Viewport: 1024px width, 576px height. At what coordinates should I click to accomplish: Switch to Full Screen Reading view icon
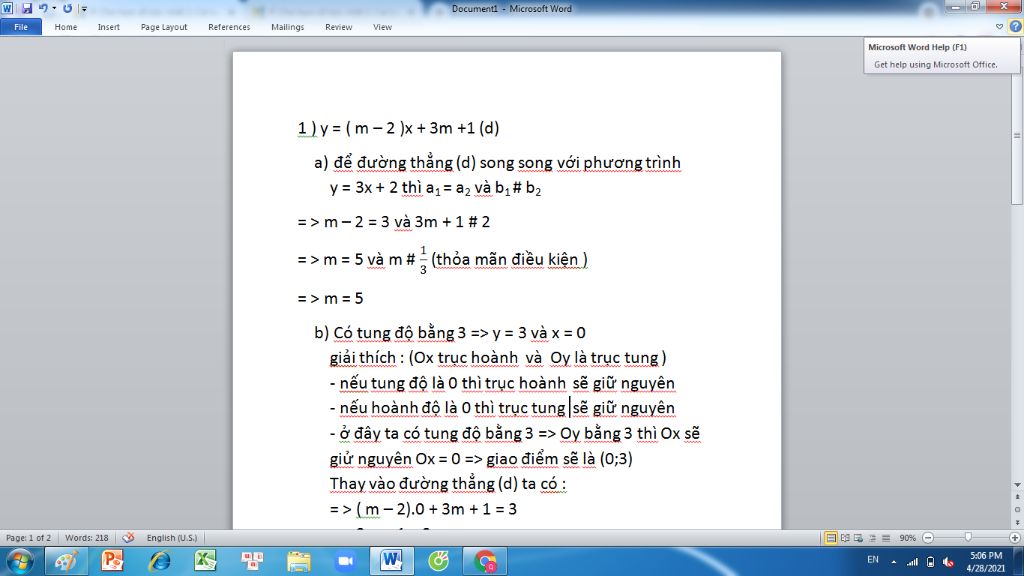pos(845,538)
